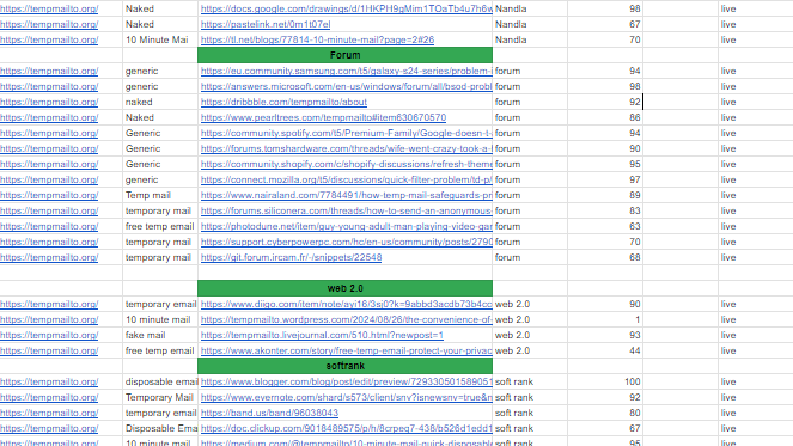Open the photodune.net item link
This screenshot has height=446, width=793.
pos(346,227)
